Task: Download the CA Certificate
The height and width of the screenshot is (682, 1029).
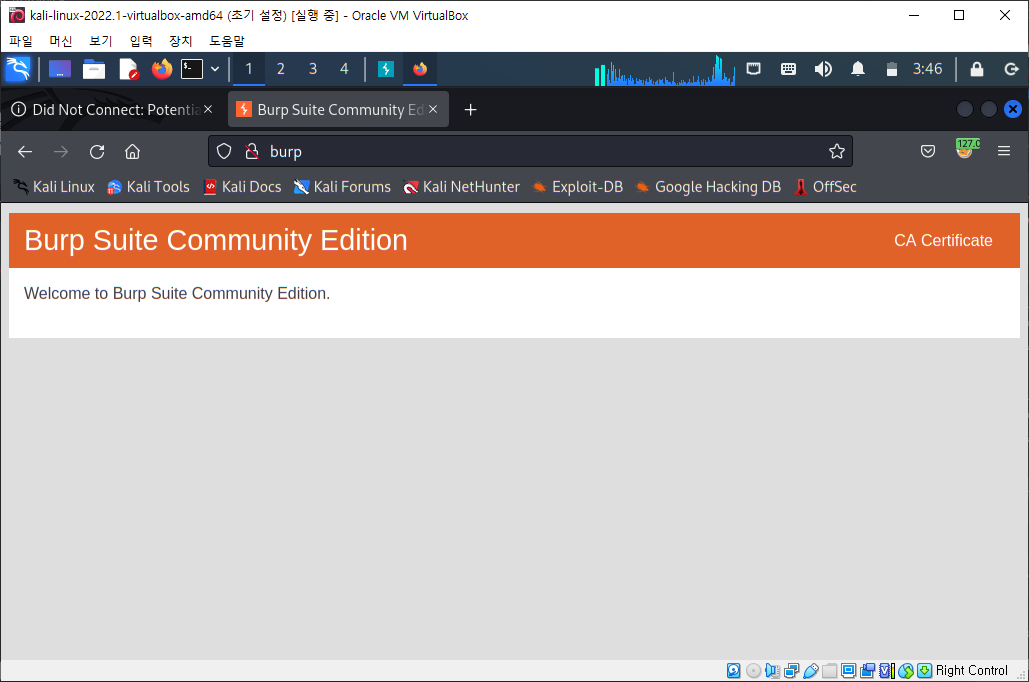Action: click(x=943, y=240)
